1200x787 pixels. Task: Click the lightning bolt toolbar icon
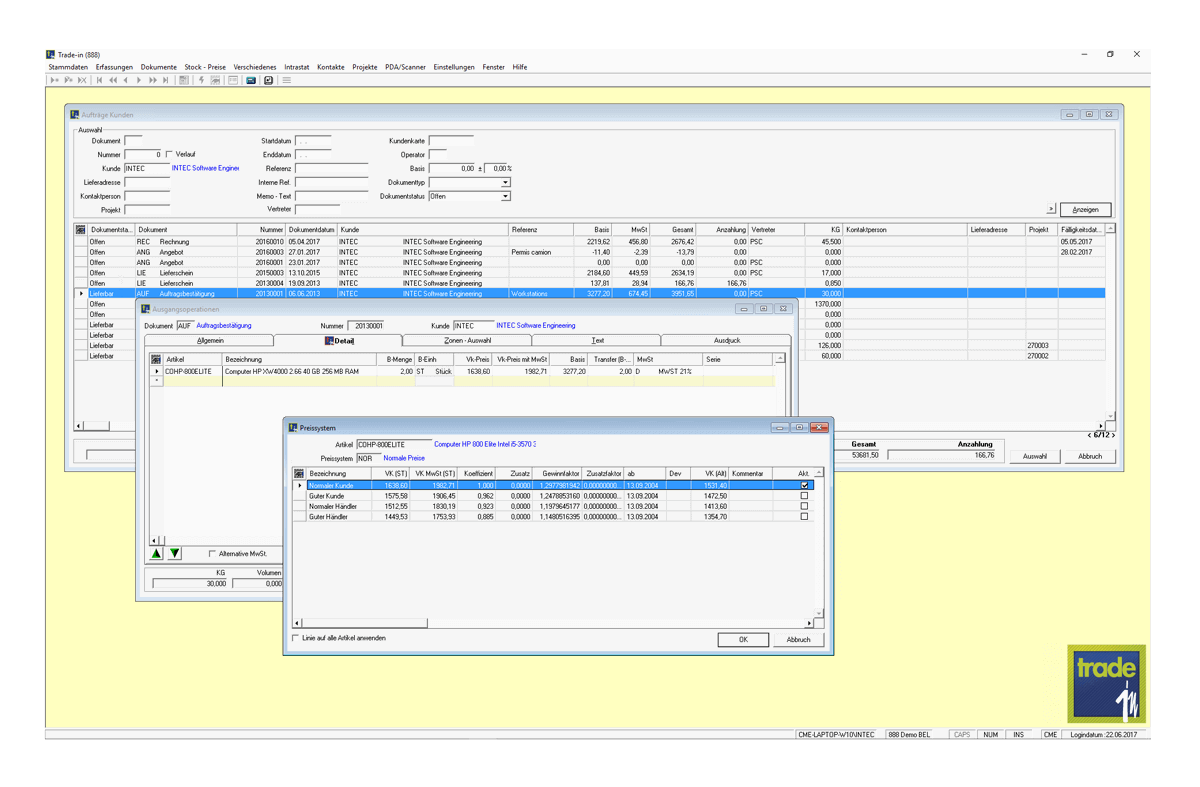tap(201, 80)
